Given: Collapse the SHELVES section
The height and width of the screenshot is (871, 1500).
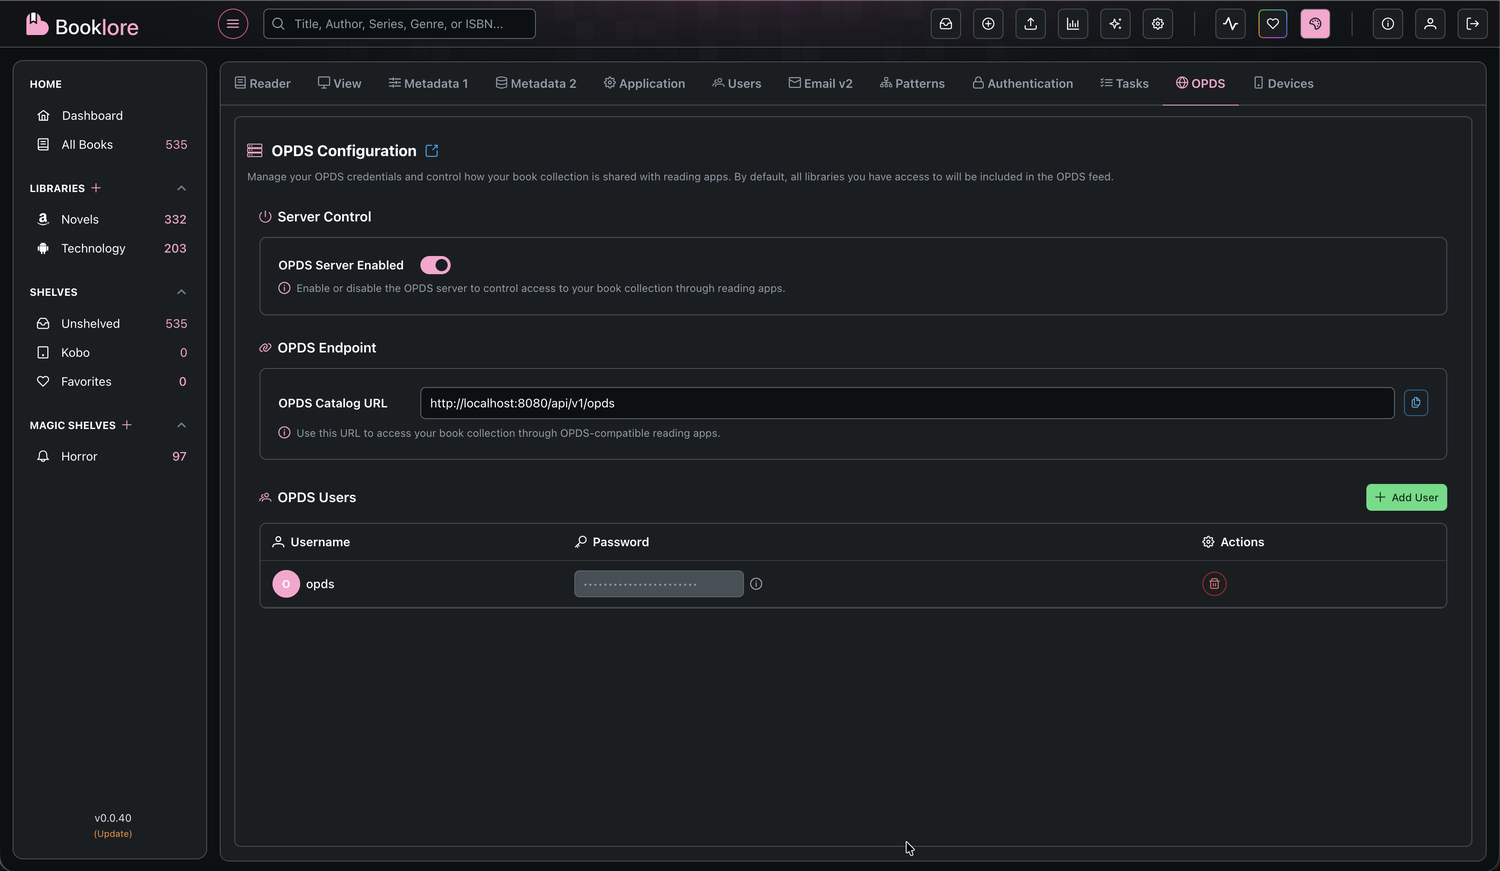Looking at the screenshot, I should (181, 291).
